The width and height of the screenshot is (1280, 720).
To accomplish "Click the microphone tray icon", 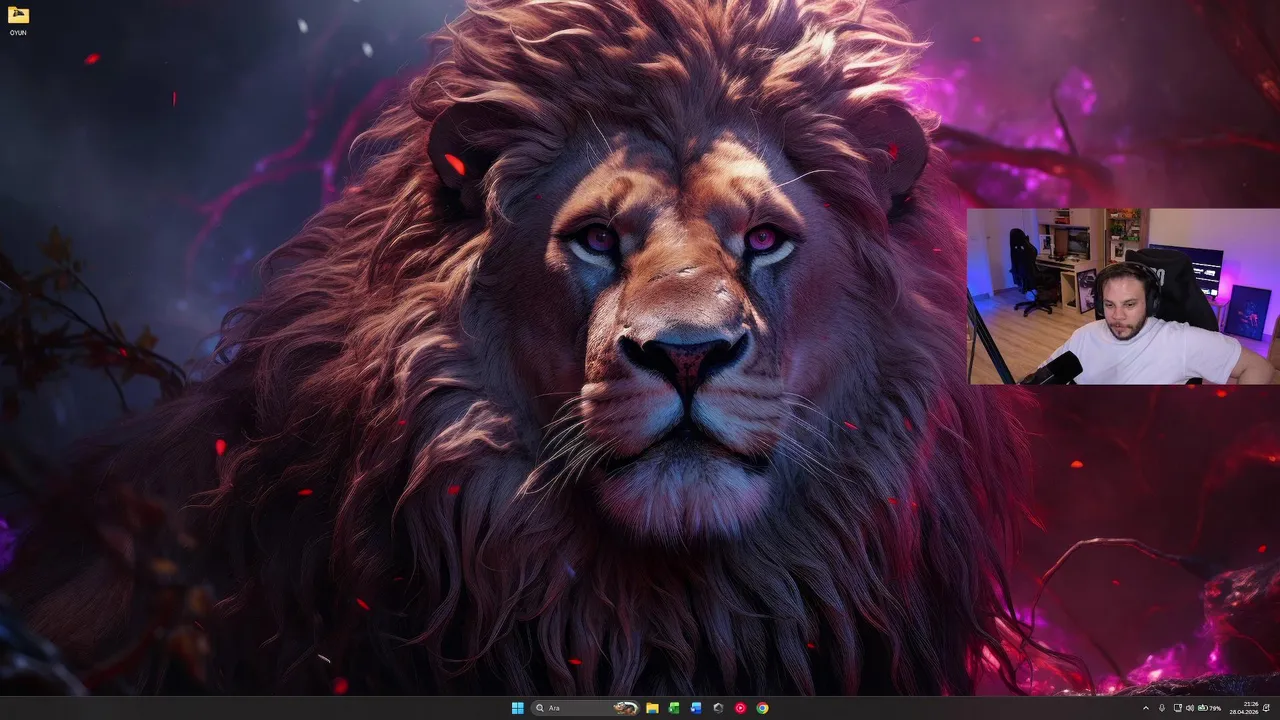I will 1162,708.
